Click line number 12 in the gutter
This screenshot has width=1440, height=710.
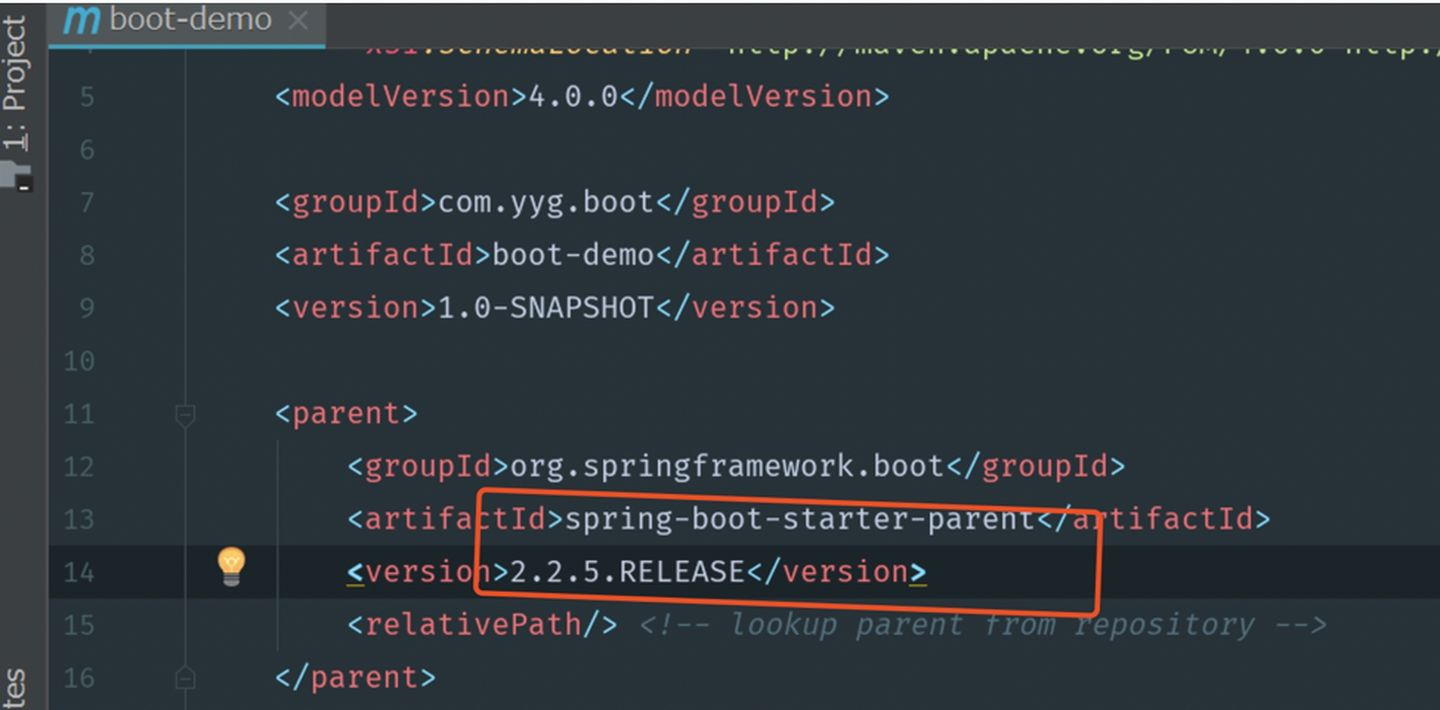(x=79, y=467)
